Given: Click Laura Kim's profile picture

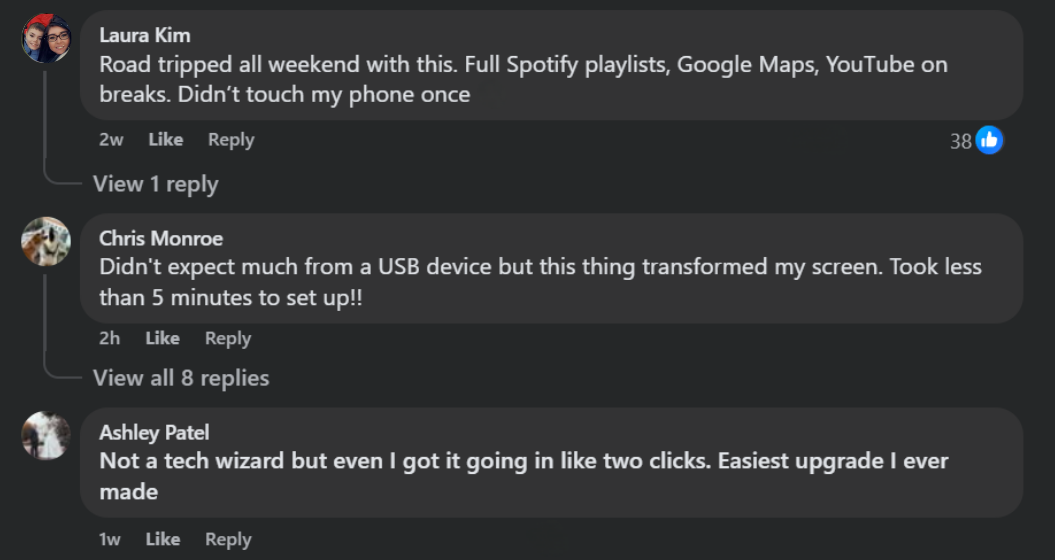Looking at the screenshot, I should point(46,39).
